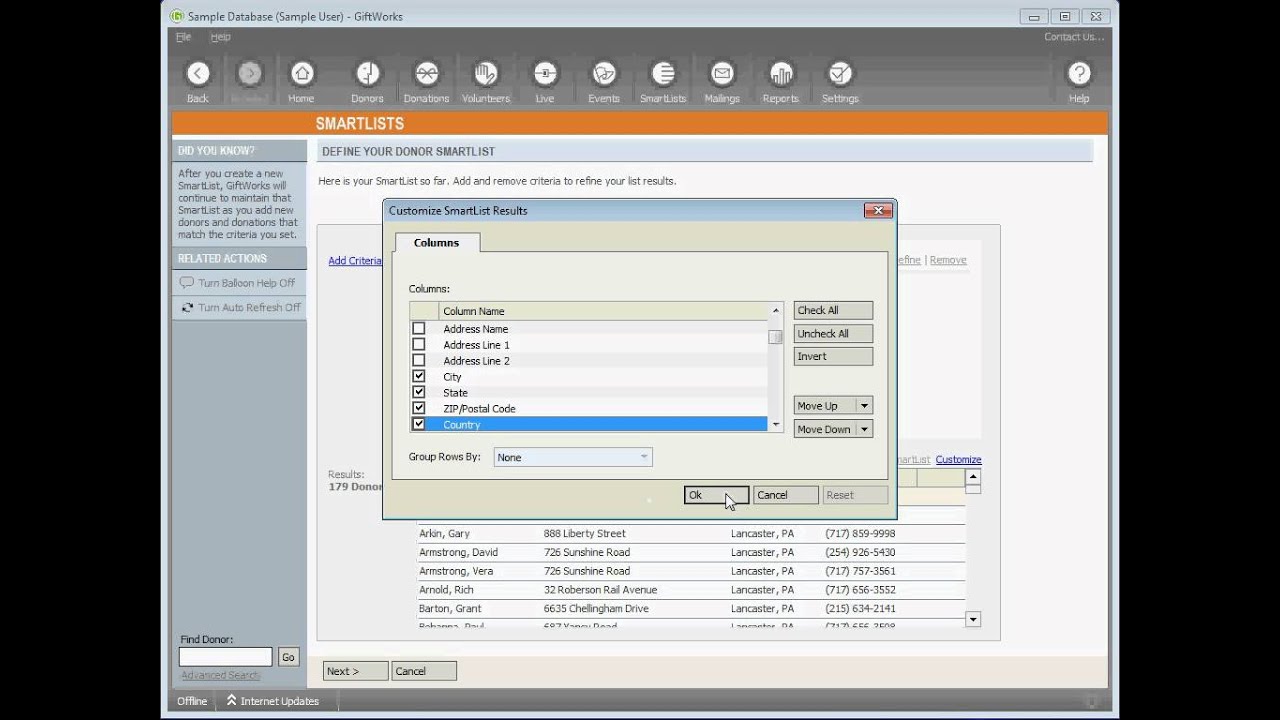
Task: Open the Volunteers toolbar icon
Action: (486, 74)
